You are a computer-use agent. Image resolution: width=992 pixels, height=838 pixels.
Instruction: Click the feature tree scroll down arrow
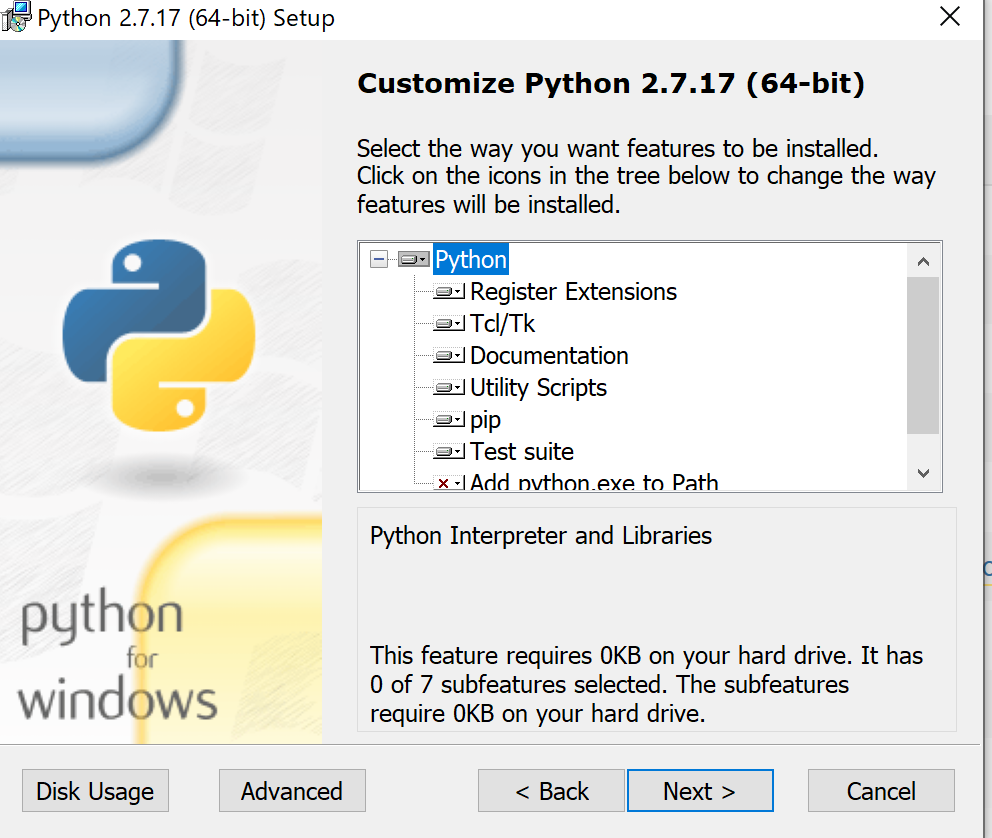point(923,473)
